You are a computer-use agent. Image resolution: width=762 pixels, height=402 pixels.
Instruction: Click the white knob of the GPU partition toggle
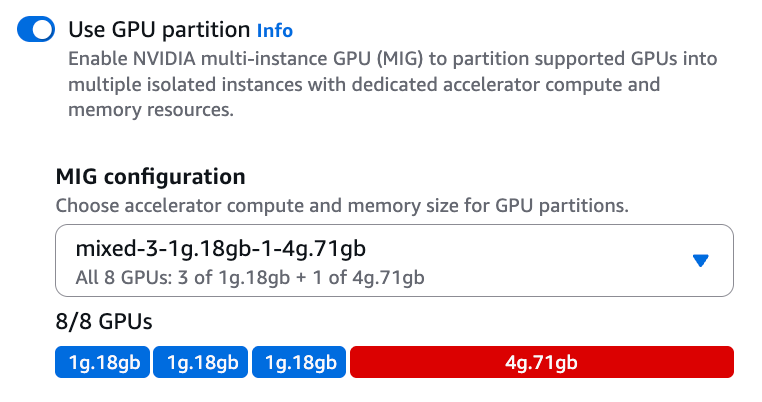point(44,31)
